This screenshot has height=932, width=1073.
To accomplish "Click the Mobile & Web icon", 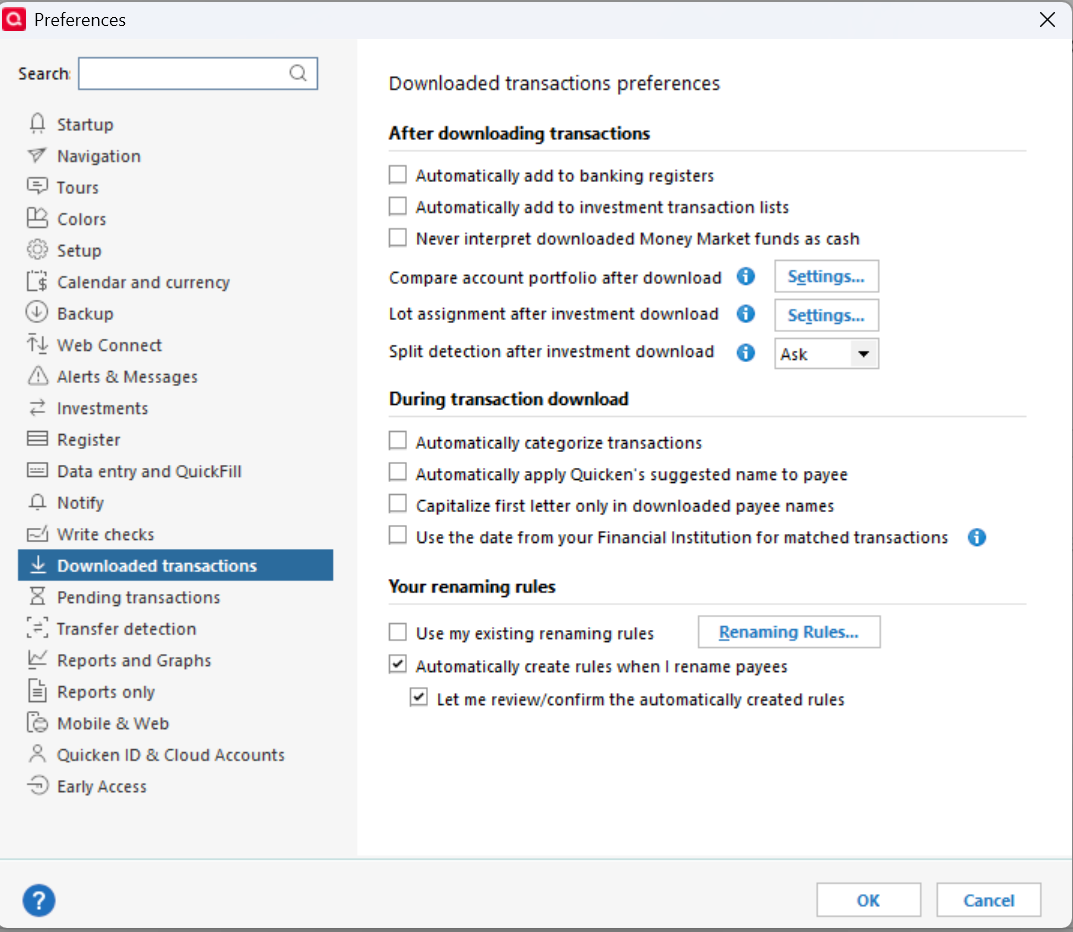I will tap(38, 723).
